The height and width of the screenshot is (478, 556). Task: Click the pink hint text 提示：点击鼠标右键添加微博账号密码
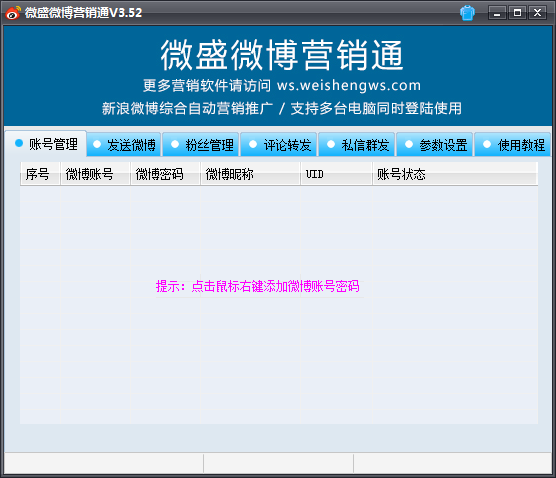point(258,286)
